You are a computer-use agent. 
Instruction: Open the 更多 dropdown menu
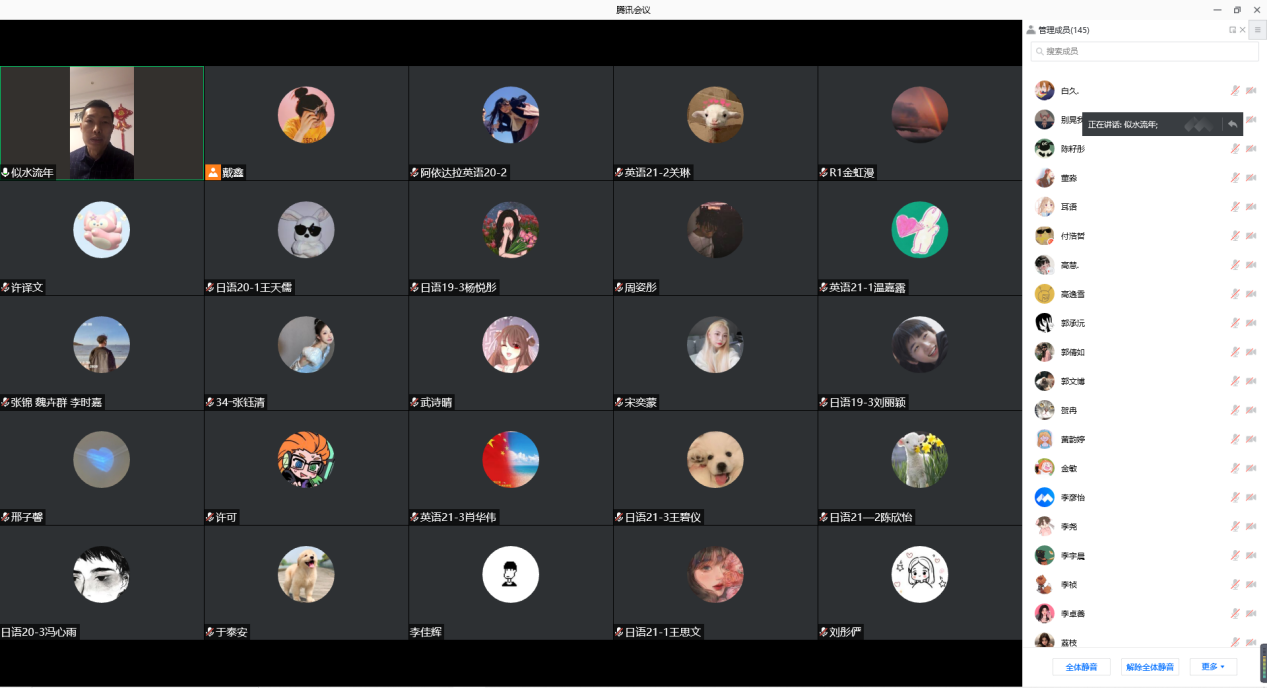point(1213,666)
